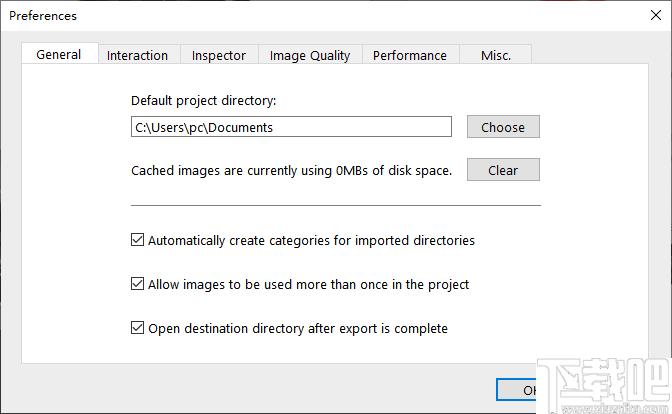Click the horizontal separator line above checkboxes
Image resolution: width=672 pixels, height=414 pixels.
(335, 205)
